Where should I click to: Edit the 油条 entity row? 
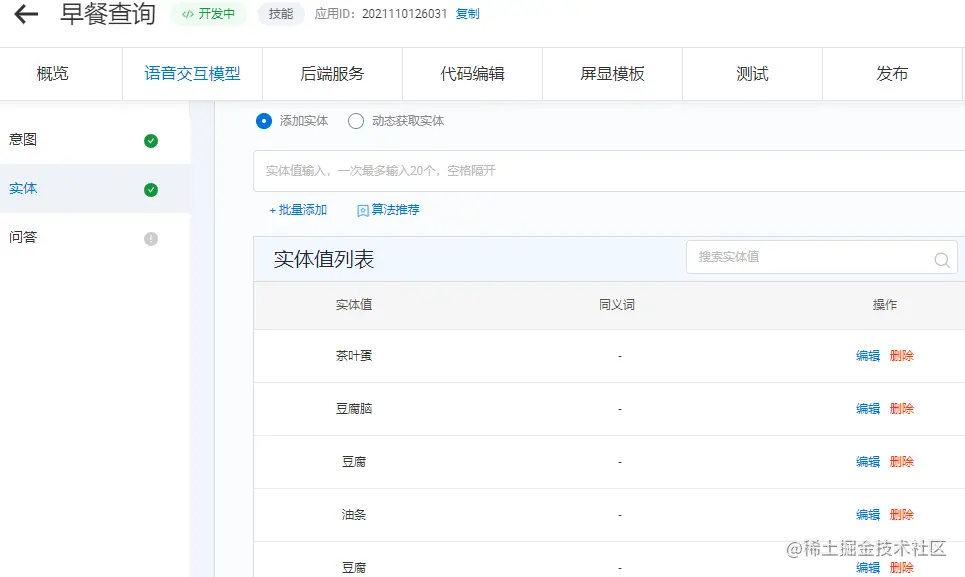[868, 514]
